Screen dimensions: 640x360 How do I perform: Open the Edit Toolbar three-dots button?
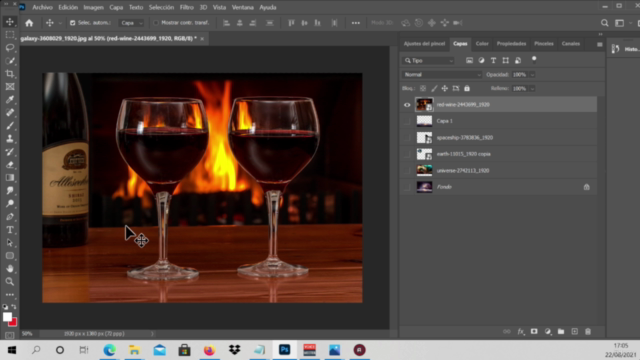[x=10, y=294]
